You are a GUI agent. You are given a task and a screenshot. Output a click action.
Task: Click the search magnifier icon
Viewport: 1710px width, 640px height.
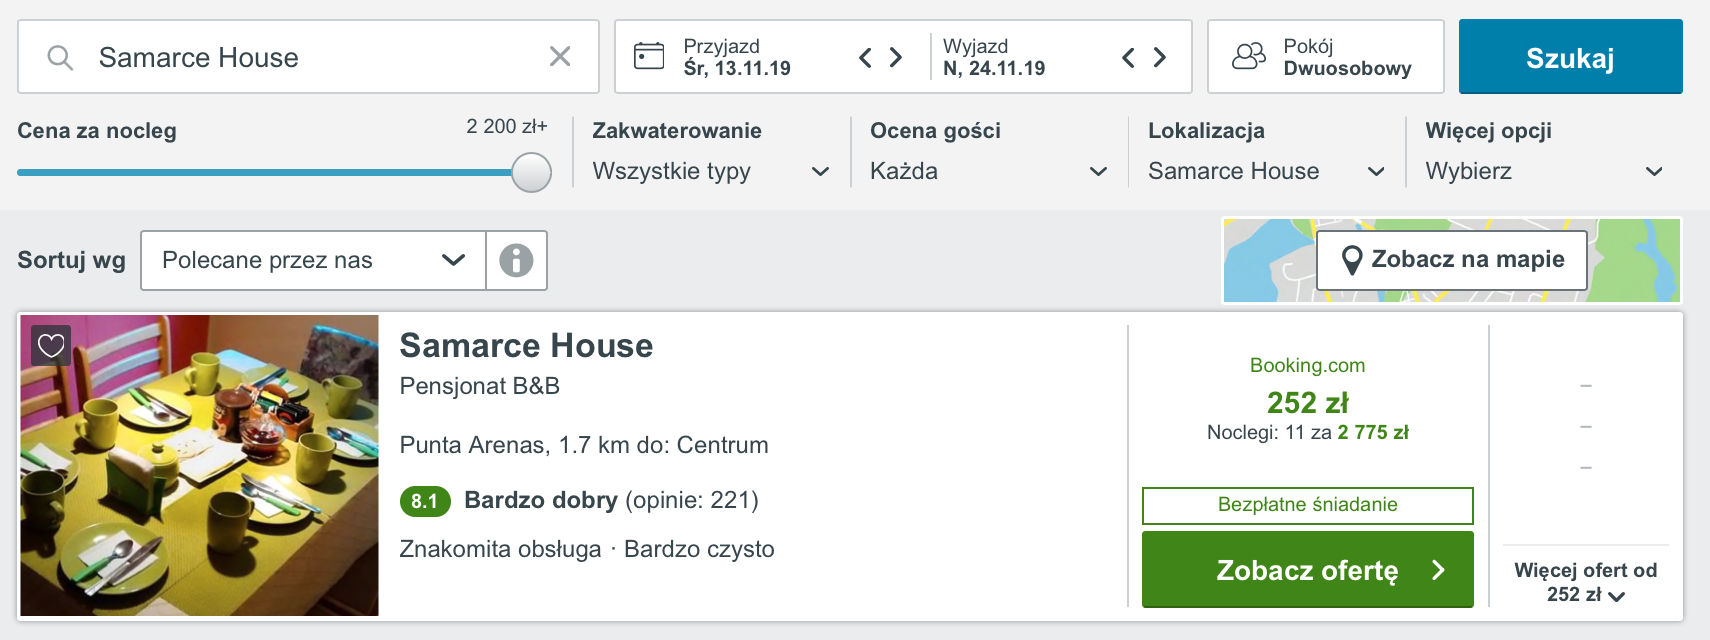60,57
